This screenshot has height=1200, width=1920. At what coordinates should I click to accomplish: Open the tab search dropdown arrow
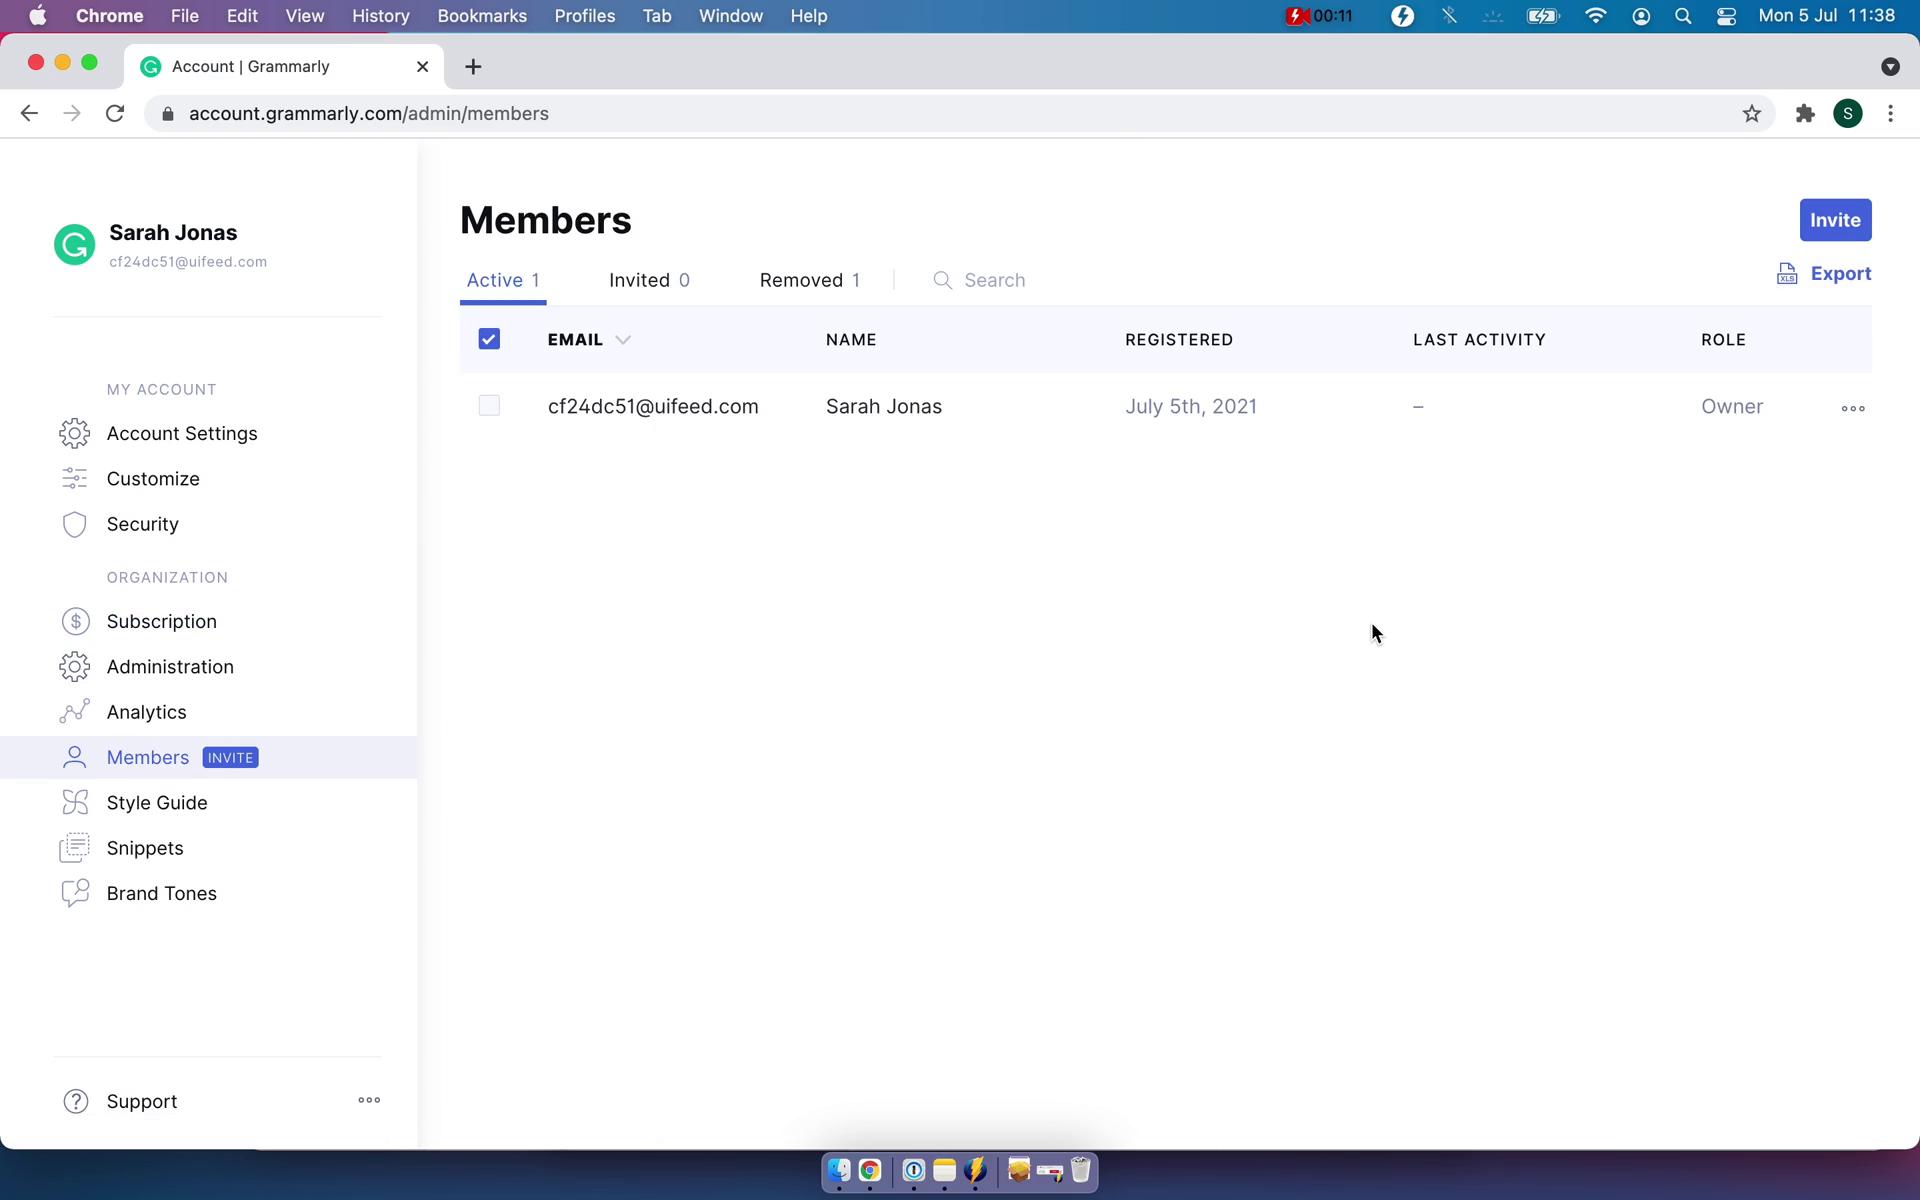coord(1890,66)
